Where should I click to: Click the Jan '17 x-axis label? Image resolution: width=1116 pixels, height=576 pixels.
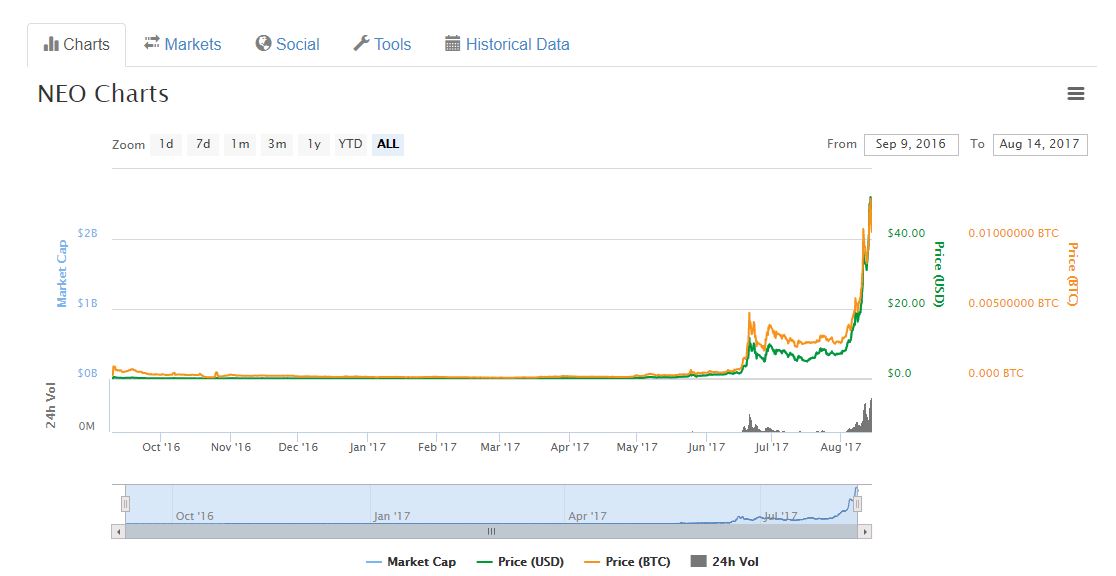pos(367,447)
